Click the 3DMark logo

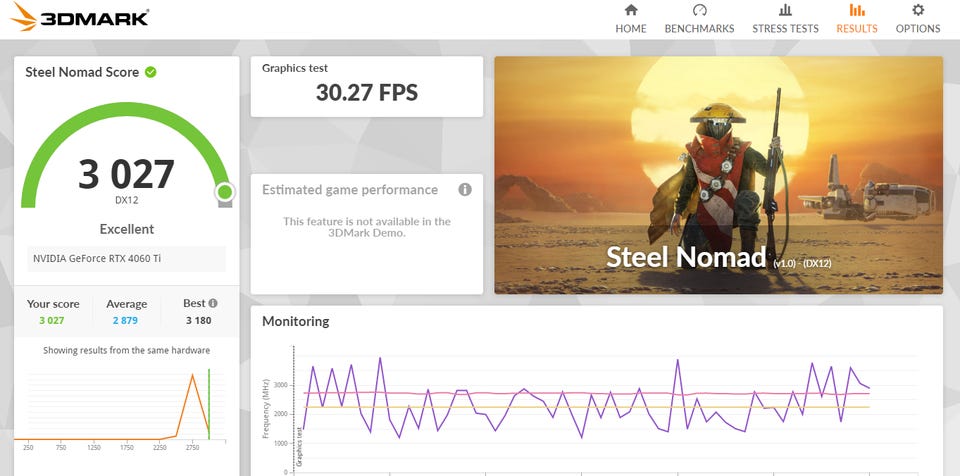click(x=80, y=17)
